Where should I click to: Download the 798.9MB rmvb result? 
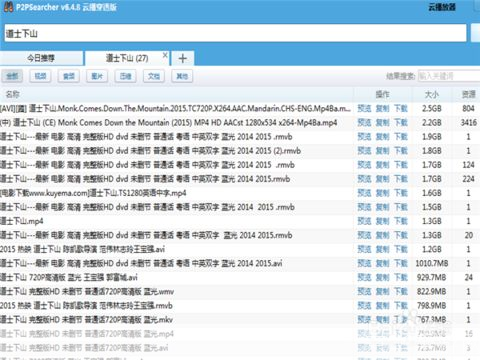pyautogui.click(x=401, y=306)
